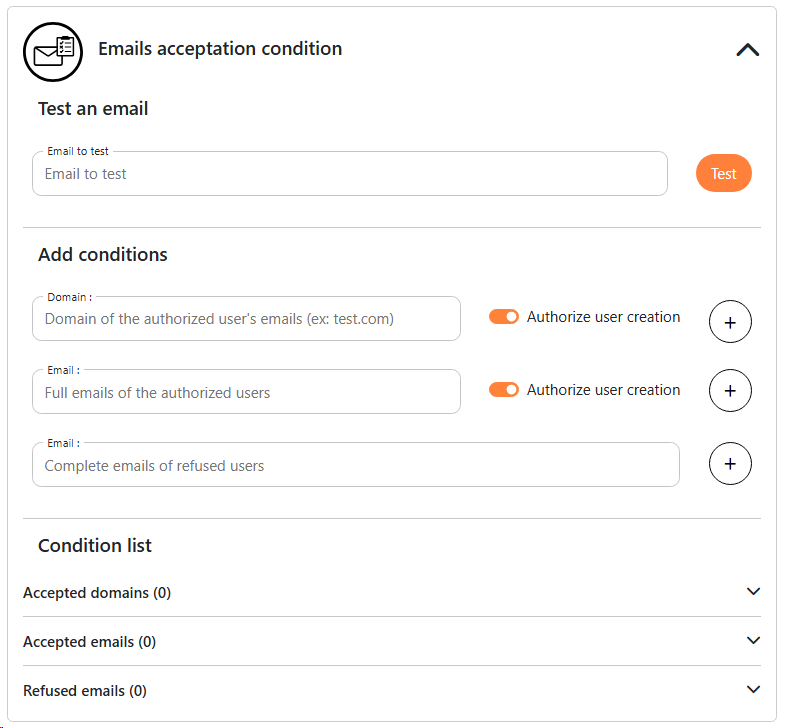
Task: Click the refused users' emails field
Action: [355, 465]
